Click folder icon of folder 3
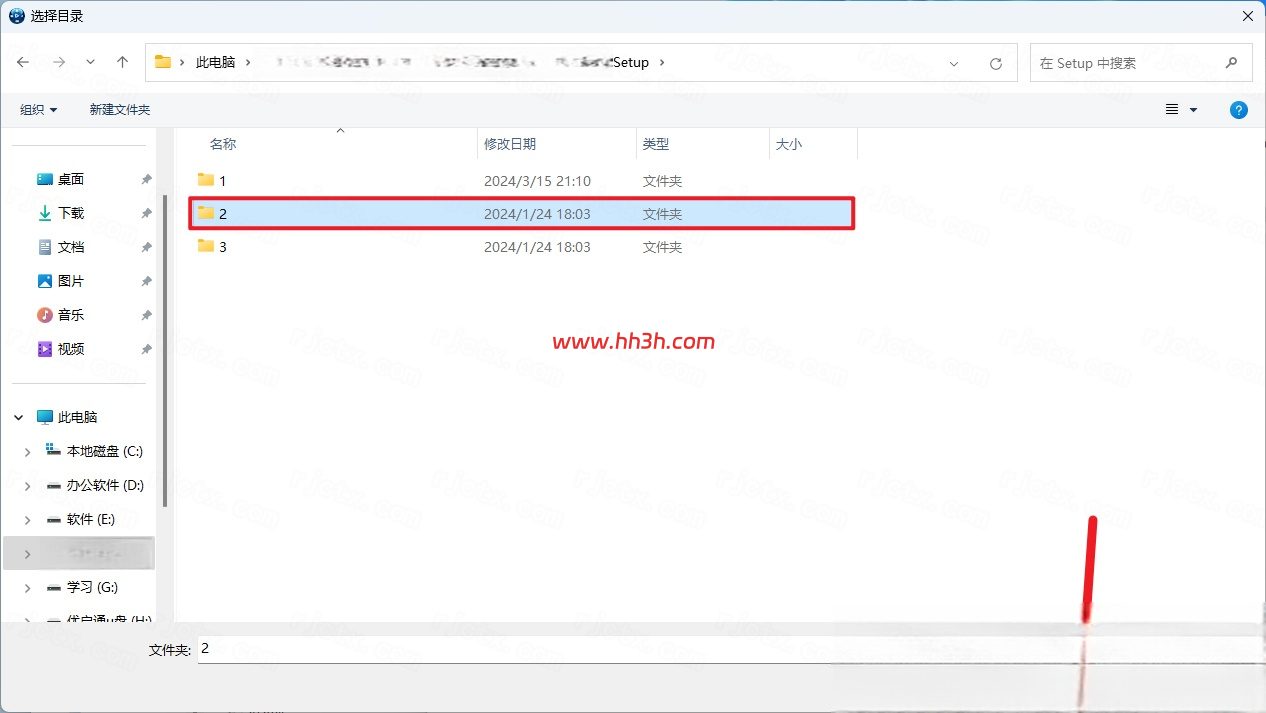 tap(206, 246)
